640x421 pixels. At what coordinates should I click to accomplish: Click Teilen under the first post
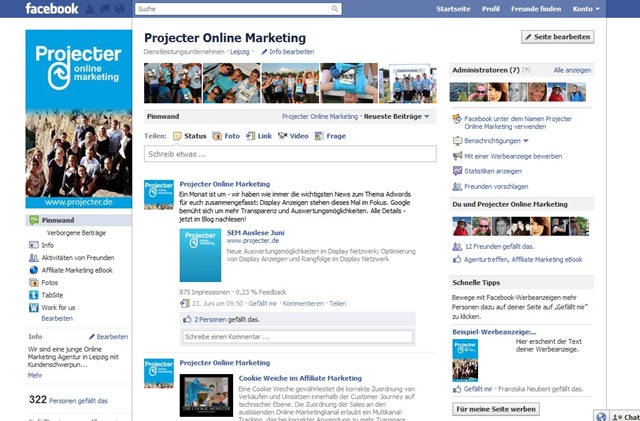click(x=338, y=303)
